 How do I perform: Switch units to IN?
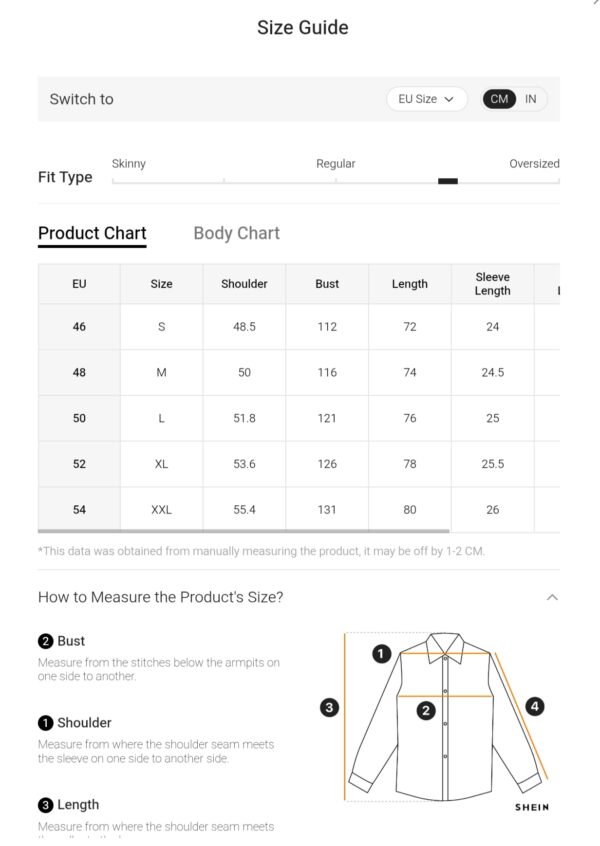click(x=531, y=99)
